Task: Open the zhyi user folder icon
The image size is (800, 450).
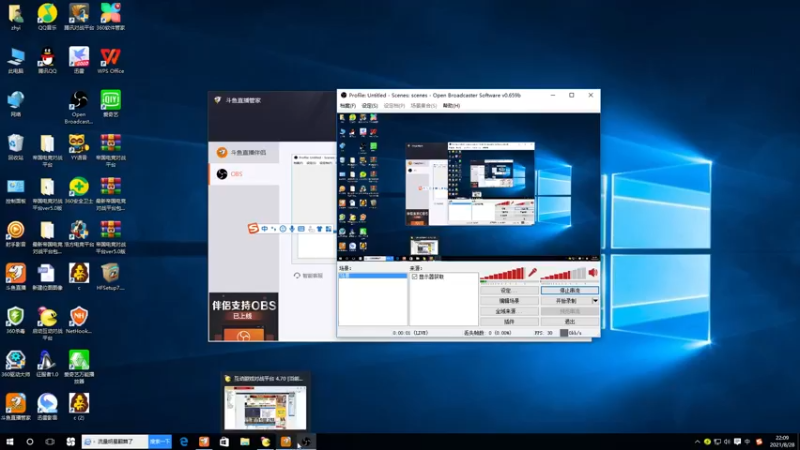Action: coord(15,17)
